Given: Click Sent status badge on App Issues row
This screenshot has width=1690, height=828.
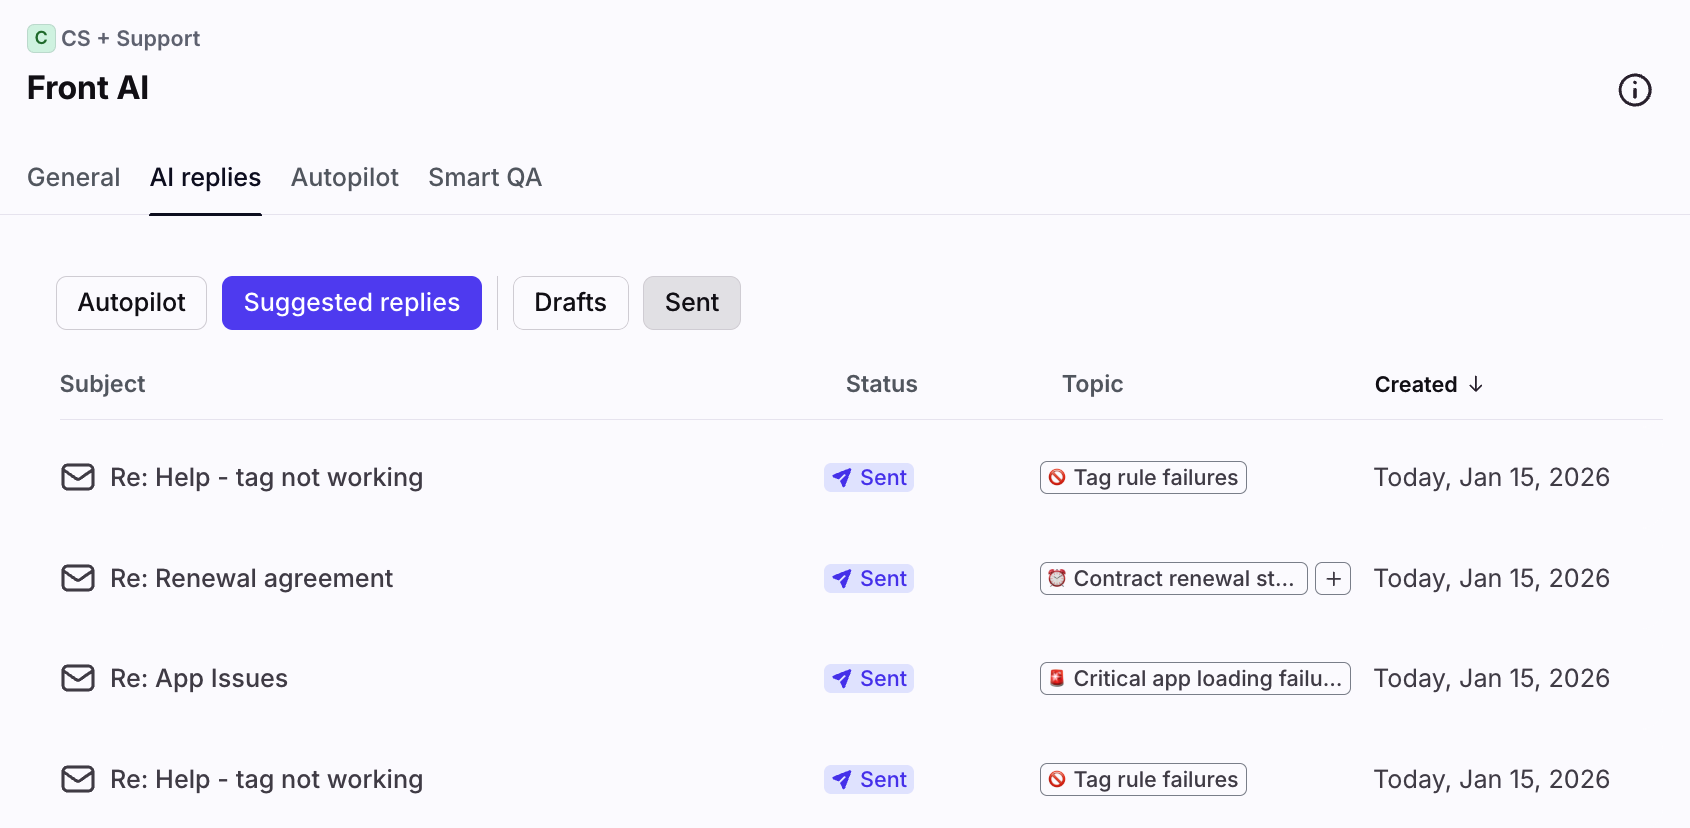Looking at the screenshot, I should pos(869,679).
